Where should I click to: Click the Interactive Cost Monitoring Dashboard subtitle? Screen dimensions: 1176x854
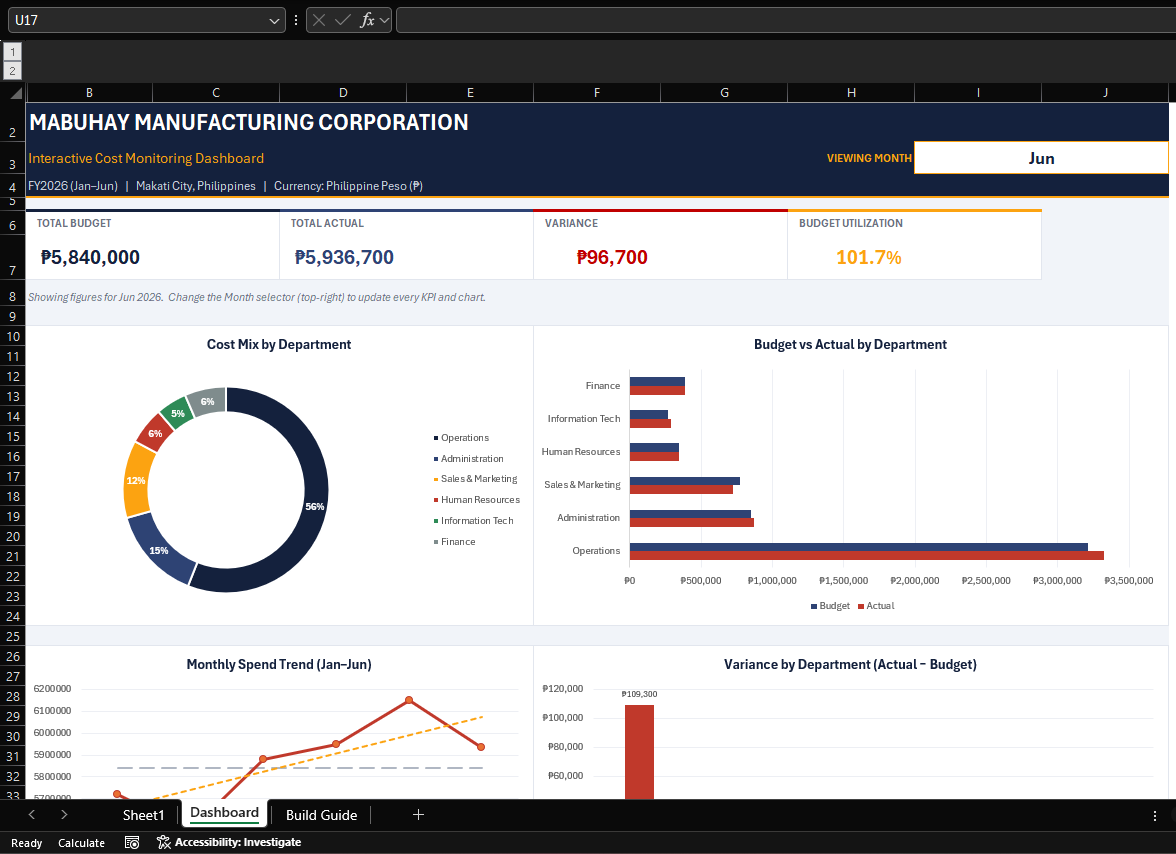pos(146,158)
